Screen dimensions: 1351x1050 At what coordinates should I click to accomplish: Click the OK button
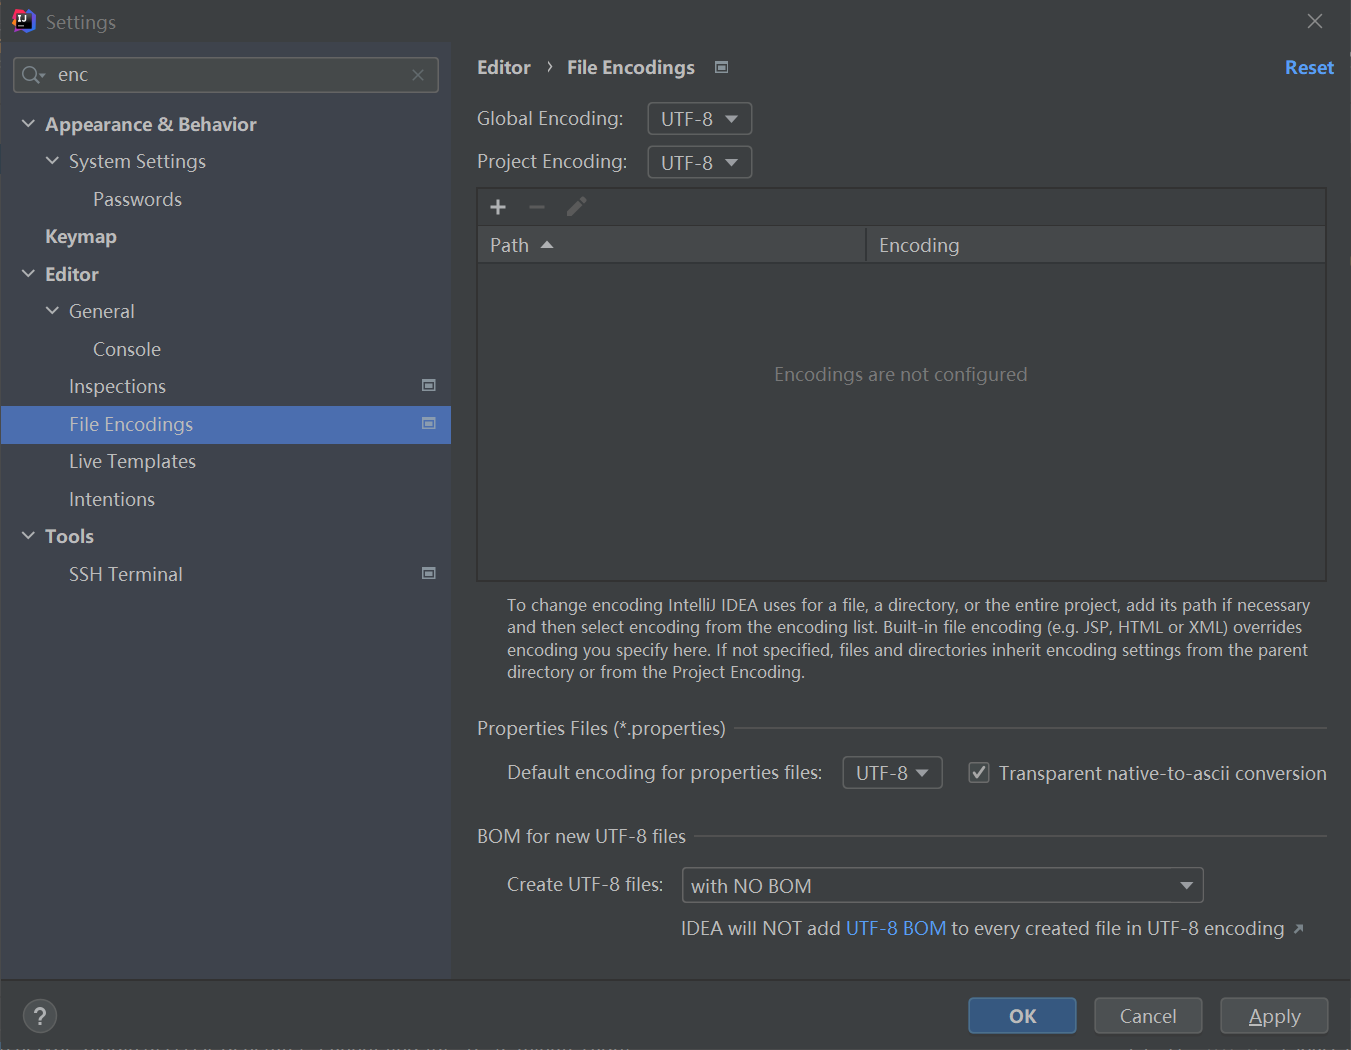tap(1022, 1016)
